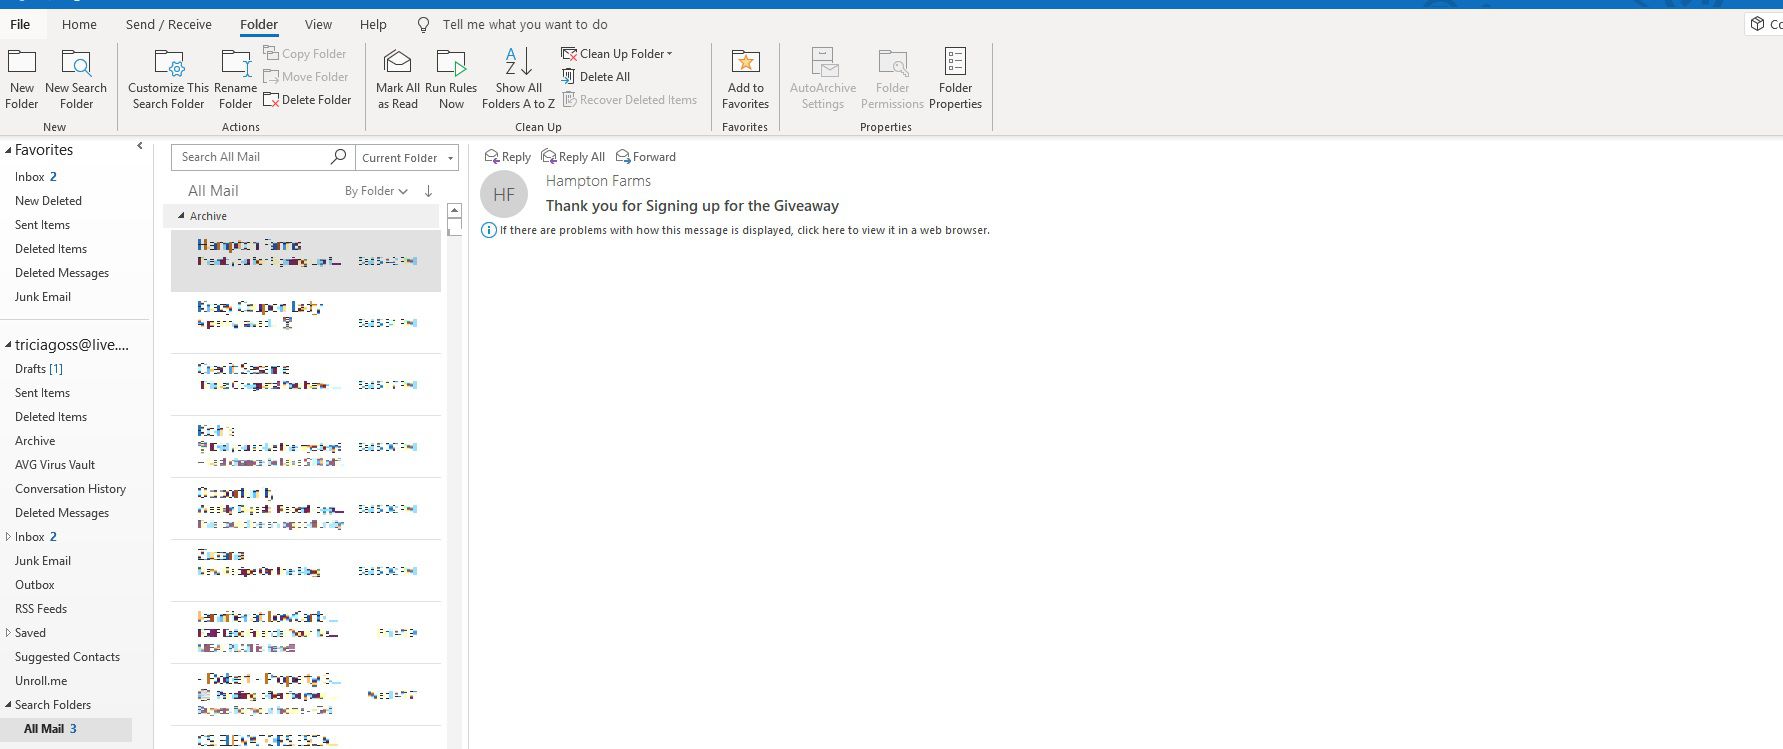Open the Drafts folder
This screenshot has height=749, width=1783.
[x=39, y=369]
